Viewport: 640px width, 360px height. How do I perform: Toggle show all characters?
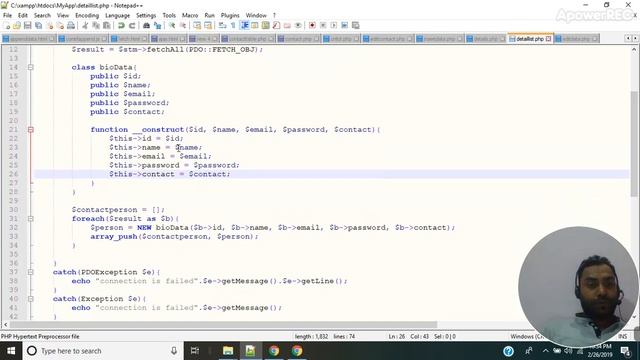point(233,25)
